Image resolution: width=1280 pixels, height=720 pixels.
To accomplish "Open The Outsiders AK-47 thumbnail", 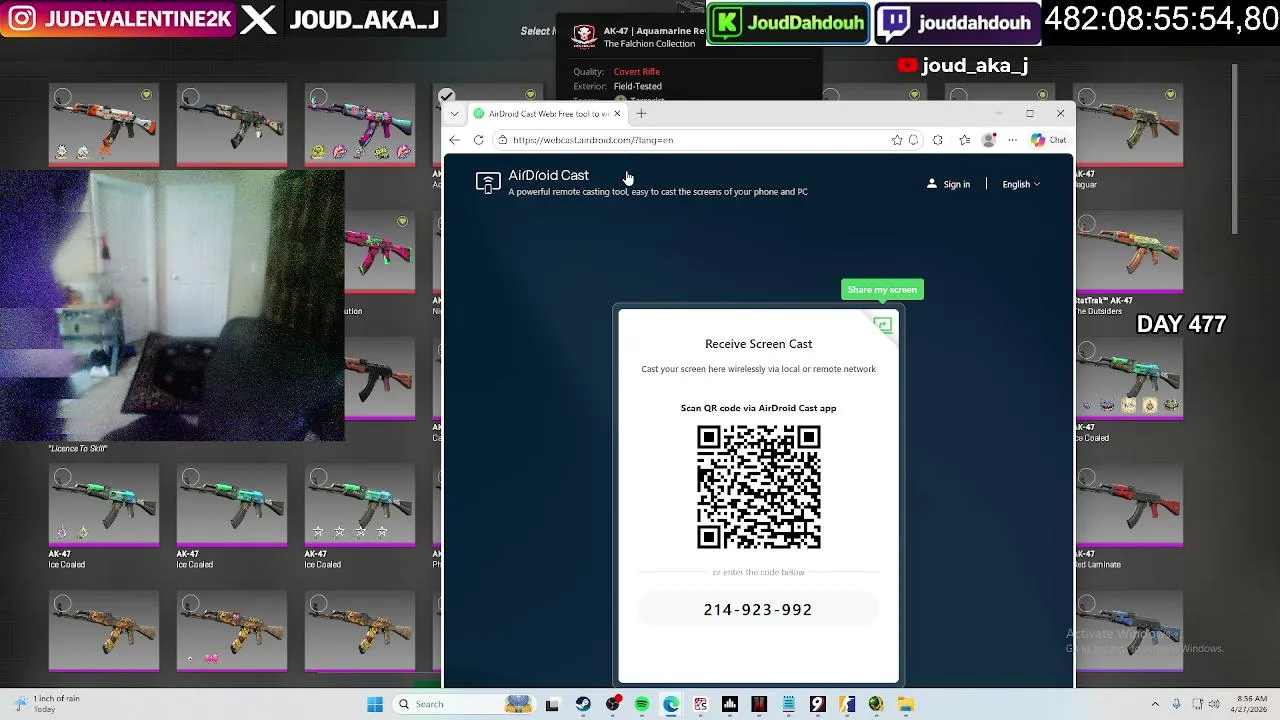I will tap(1130, 253).
